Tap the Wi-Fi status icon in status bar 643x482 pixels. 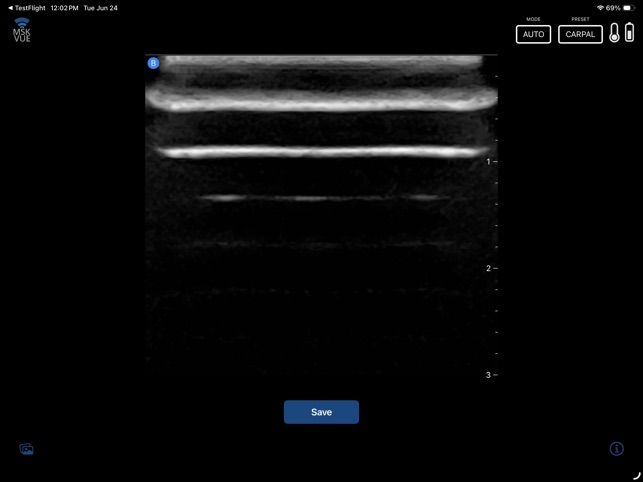pyautogui.click(x=600, y=8)
